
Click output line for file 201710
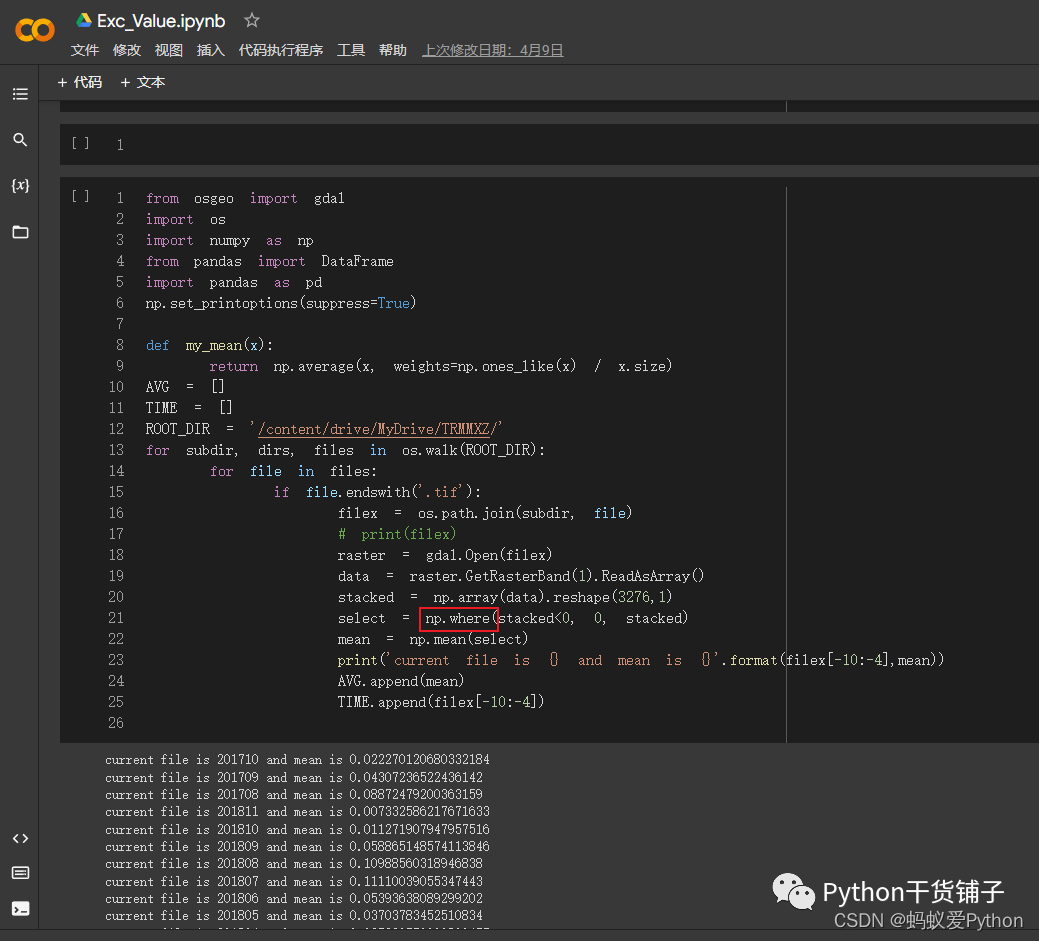point(298,759)
